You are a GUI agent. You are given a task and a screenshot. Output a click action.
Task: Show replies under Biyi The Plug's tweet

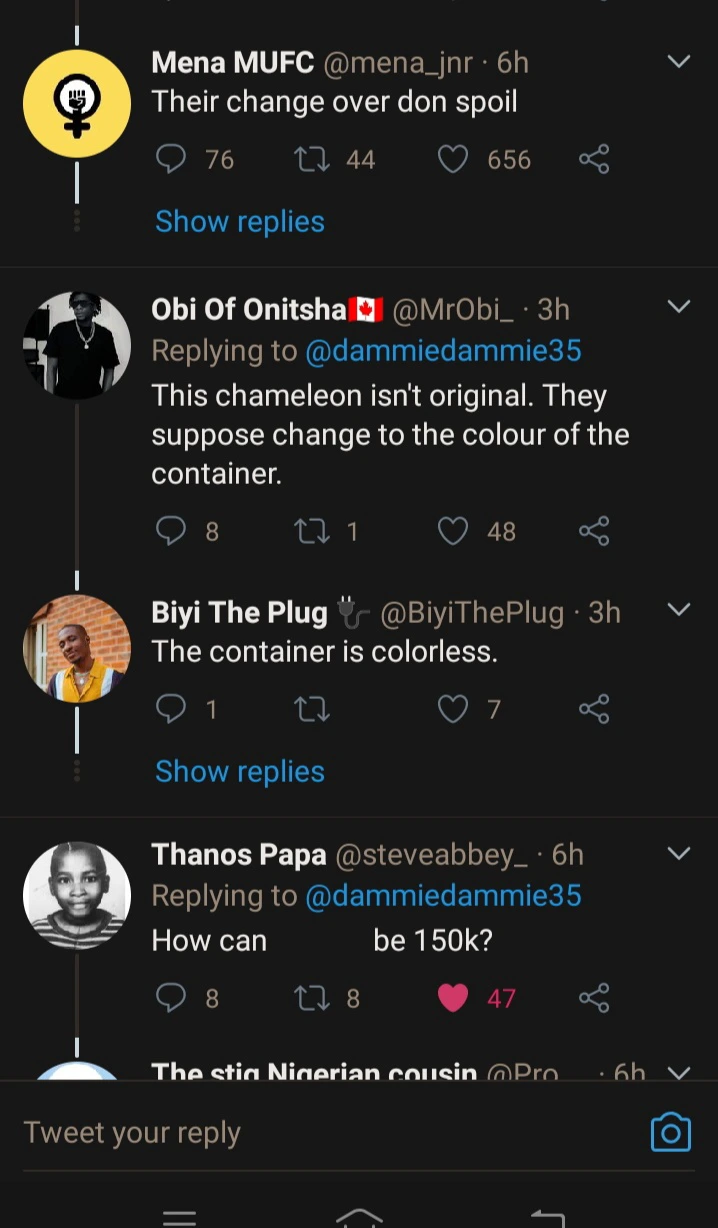[240, 771]
